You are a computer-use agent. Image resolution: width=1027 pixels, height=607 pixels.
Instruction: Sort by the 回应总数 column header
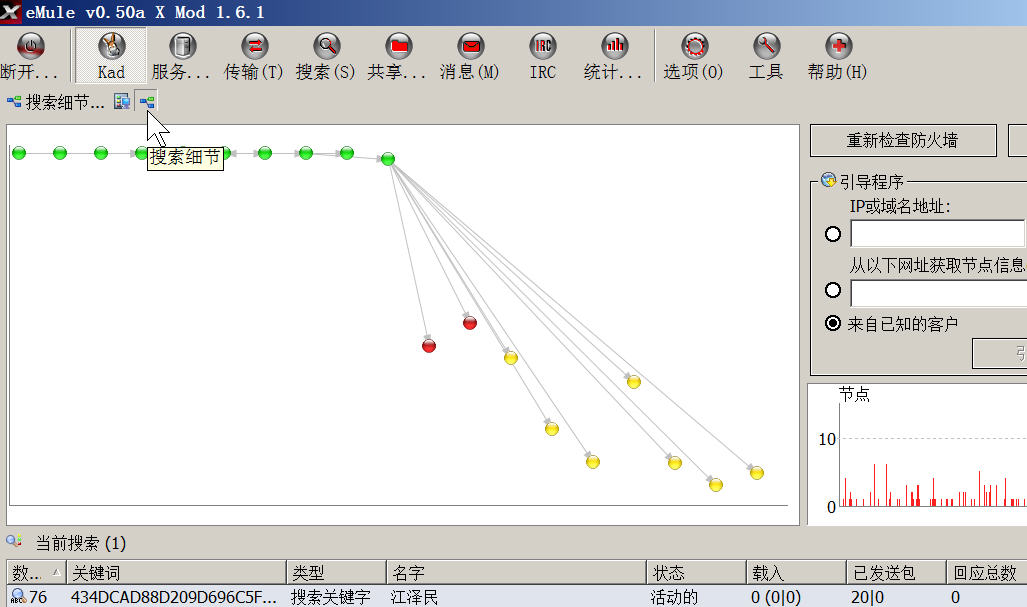coord(987,573)
